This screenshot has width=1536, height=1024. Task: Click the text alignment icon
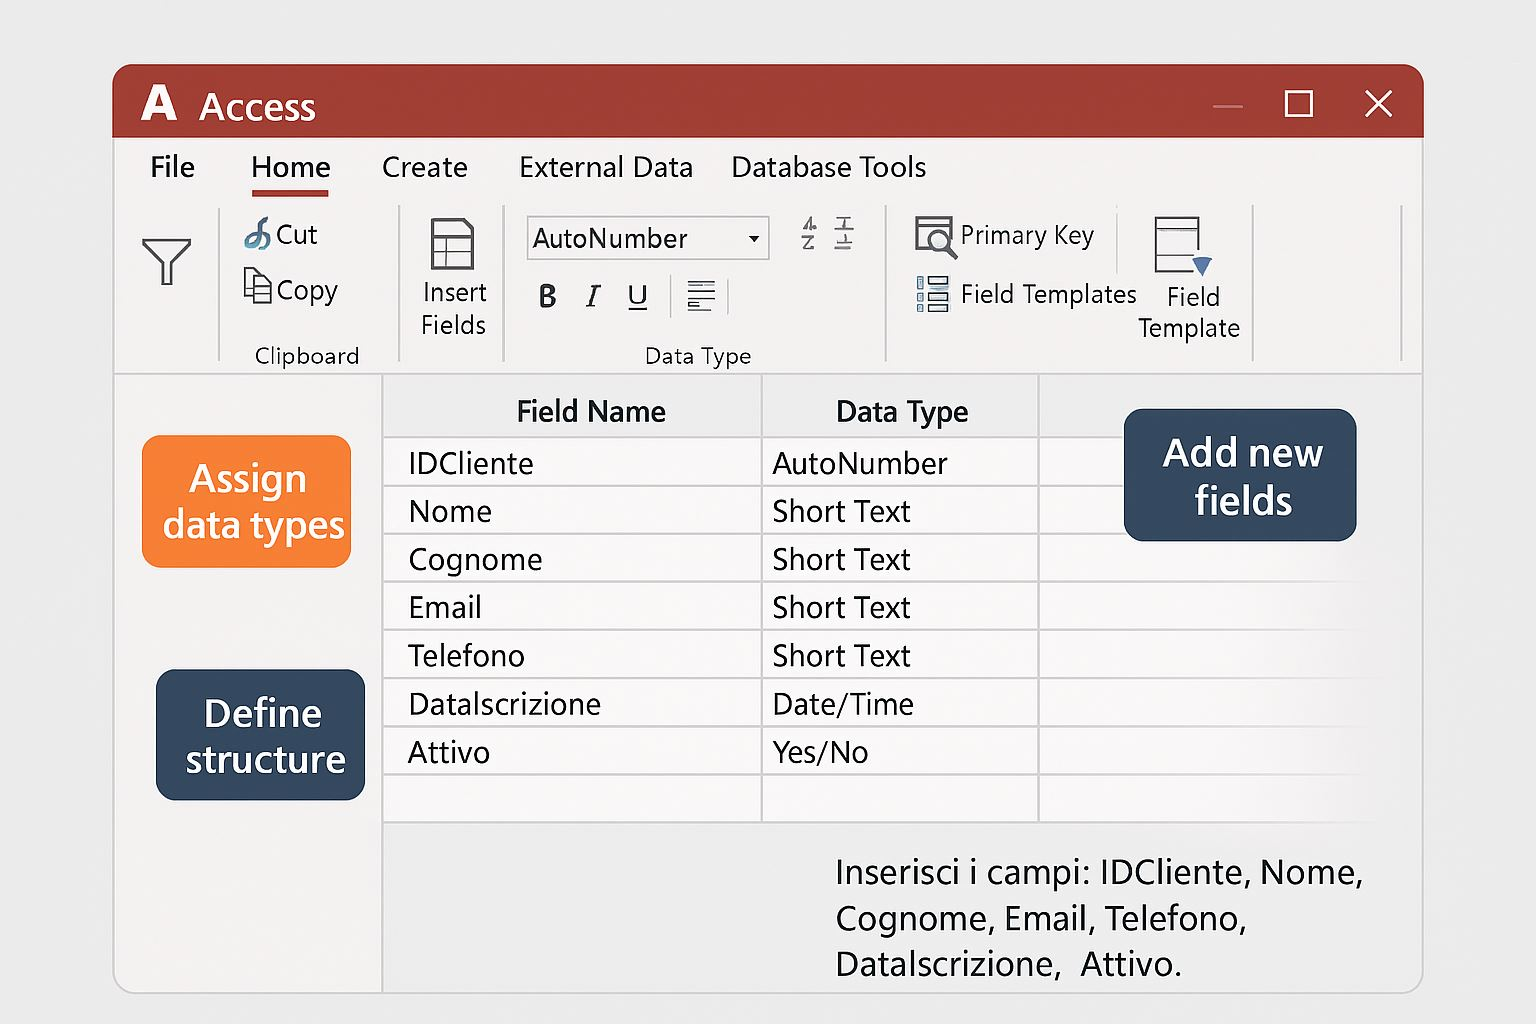coord(701,296)
